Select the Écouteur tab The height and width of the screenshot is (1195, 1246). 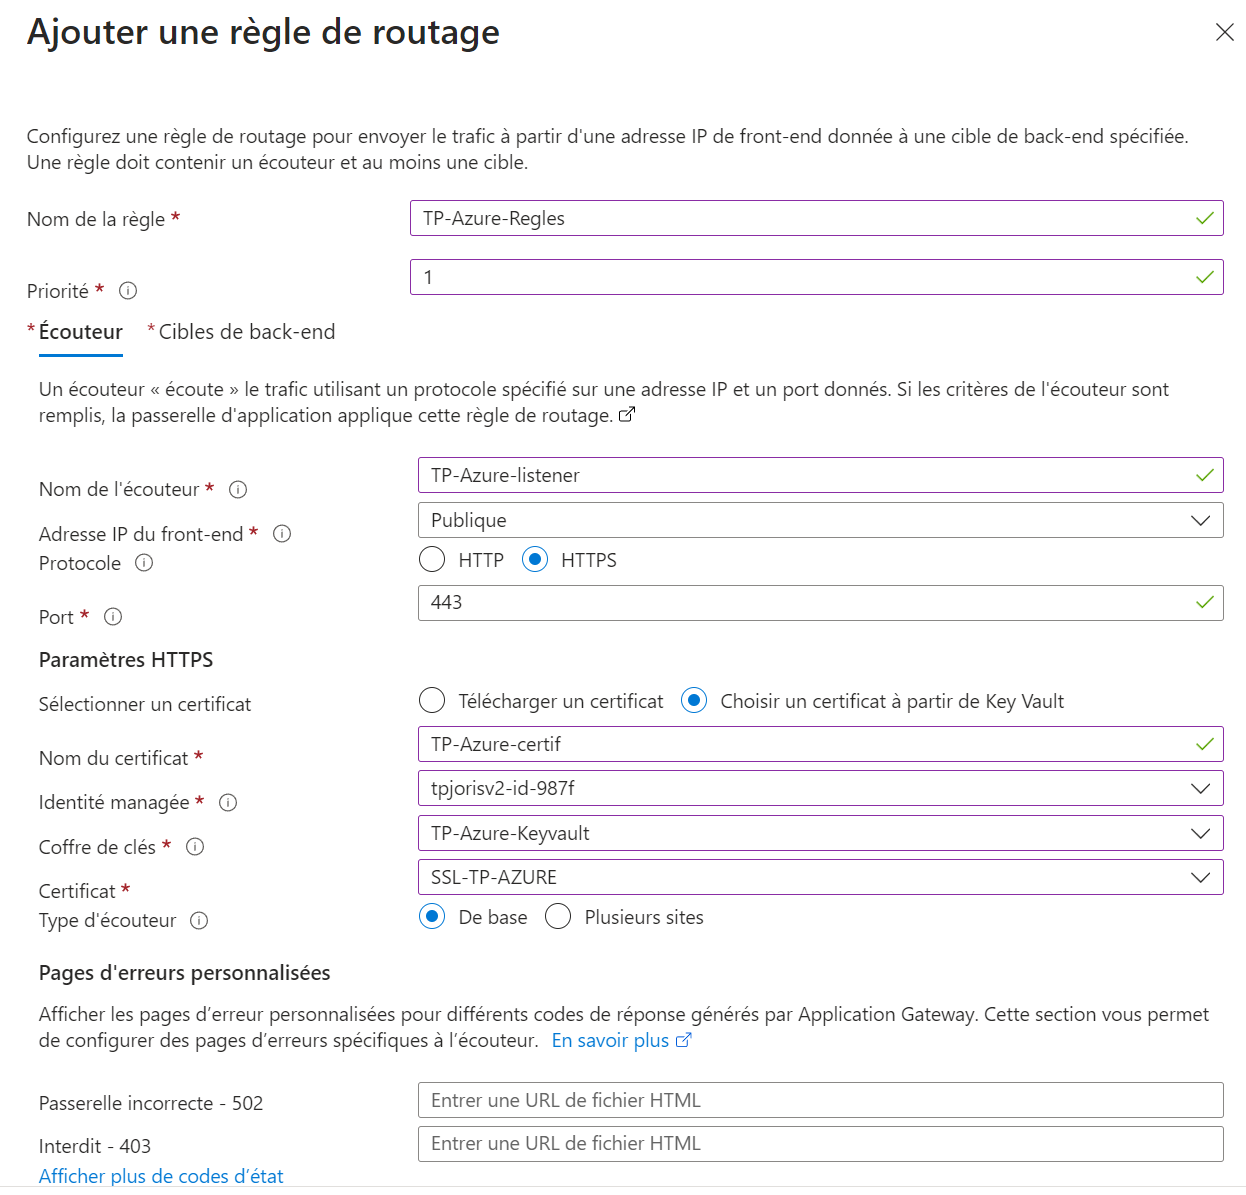click(80, 331)
